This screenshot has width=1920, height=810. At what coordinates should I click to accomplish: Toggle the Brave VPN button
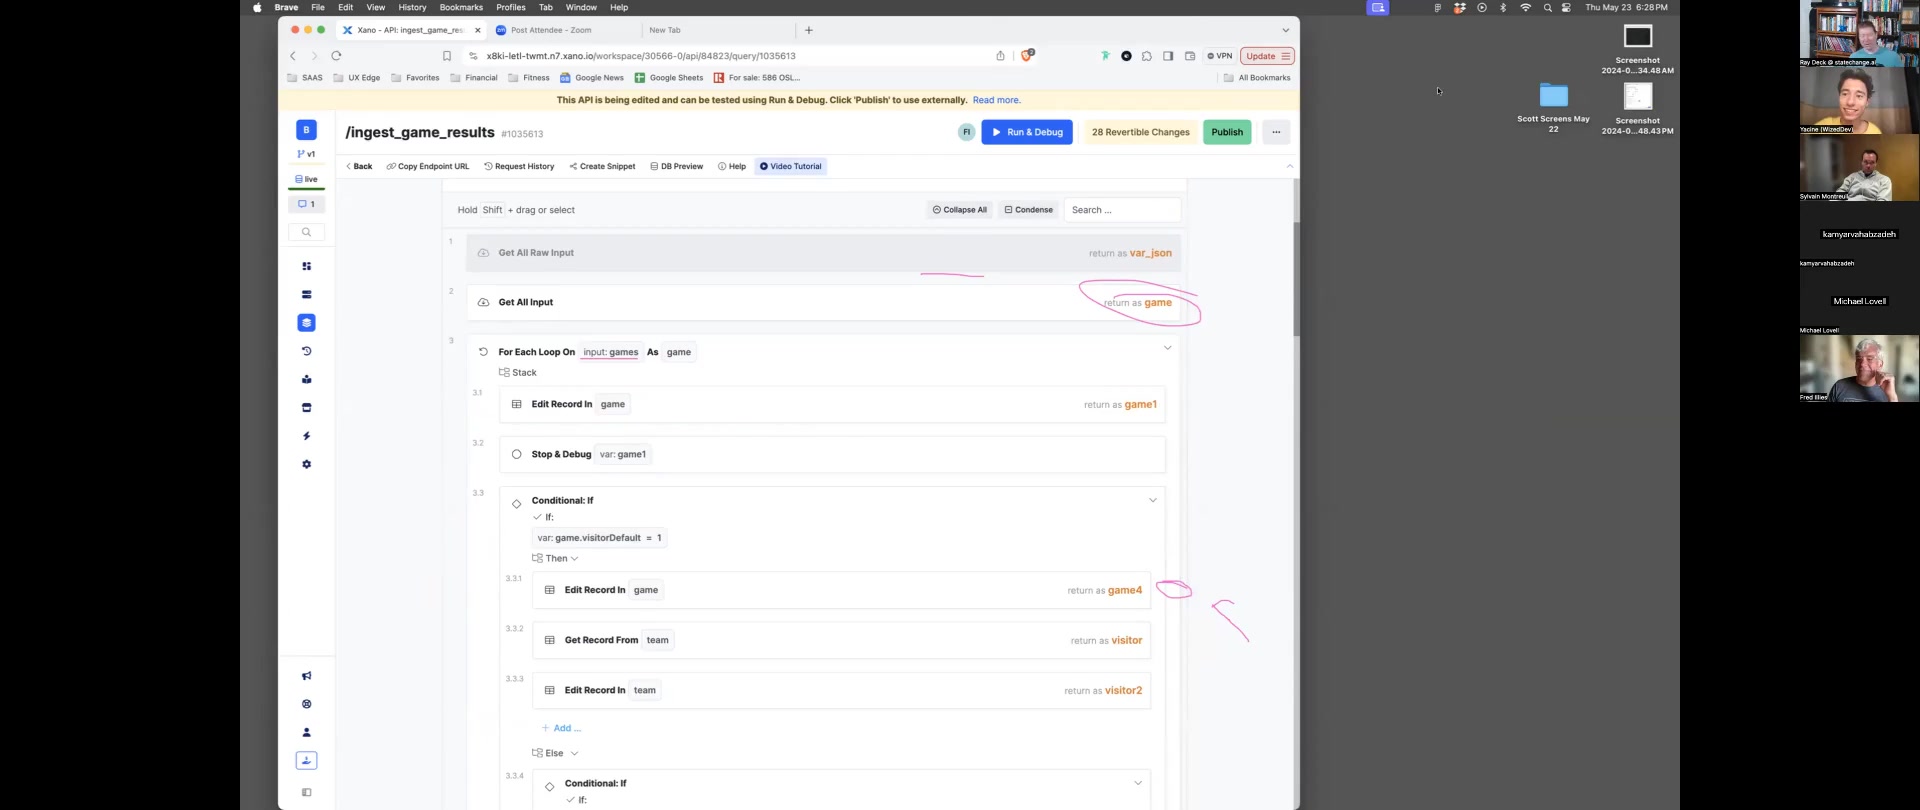click(x=1219, y=56)
